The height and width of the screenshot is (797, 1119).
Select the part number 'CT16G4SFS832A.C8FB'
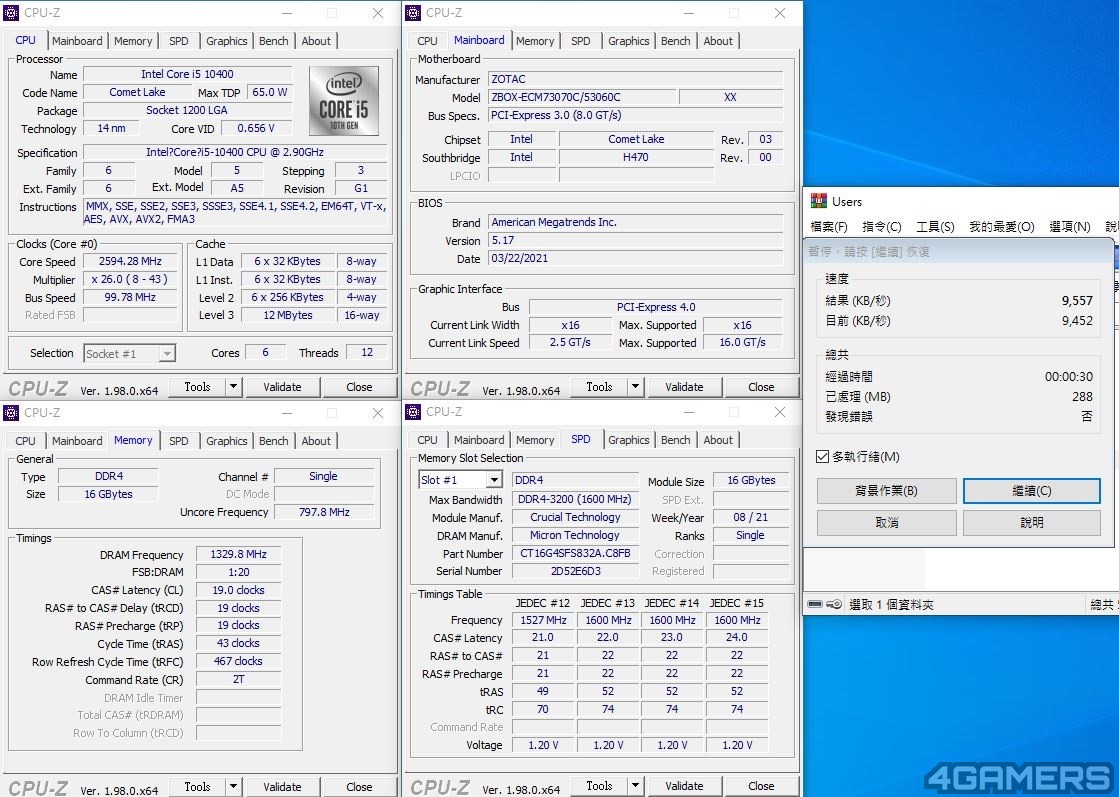tap(575, 553)
